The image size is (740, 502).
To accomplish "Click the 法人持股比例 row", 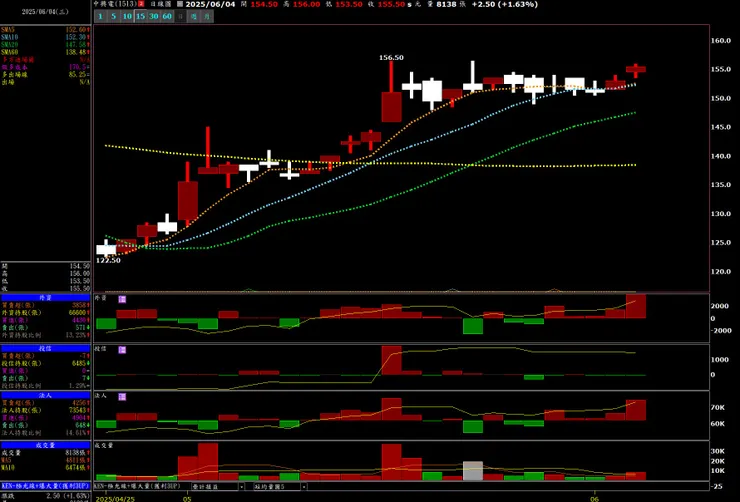I will coord(45,433).
